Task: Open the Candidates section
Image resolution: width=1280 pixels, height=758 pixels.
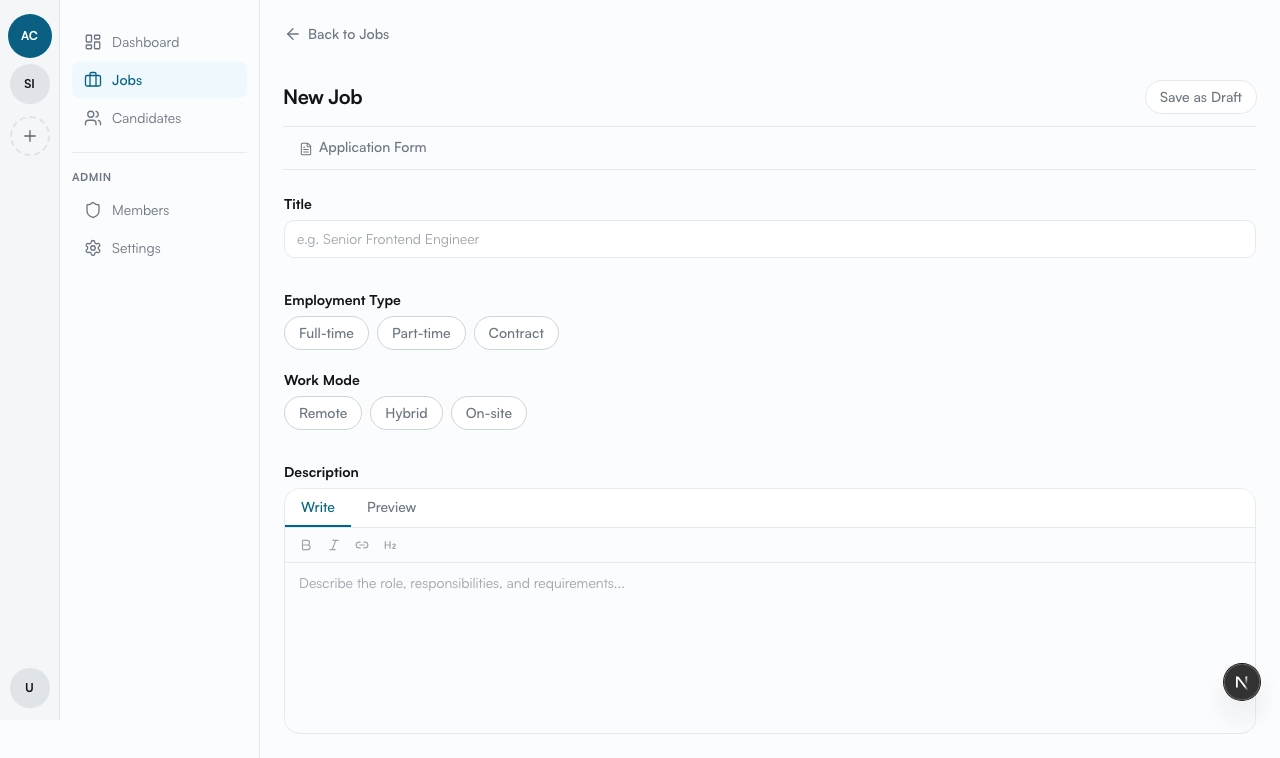Action: [x=159, y=118]
